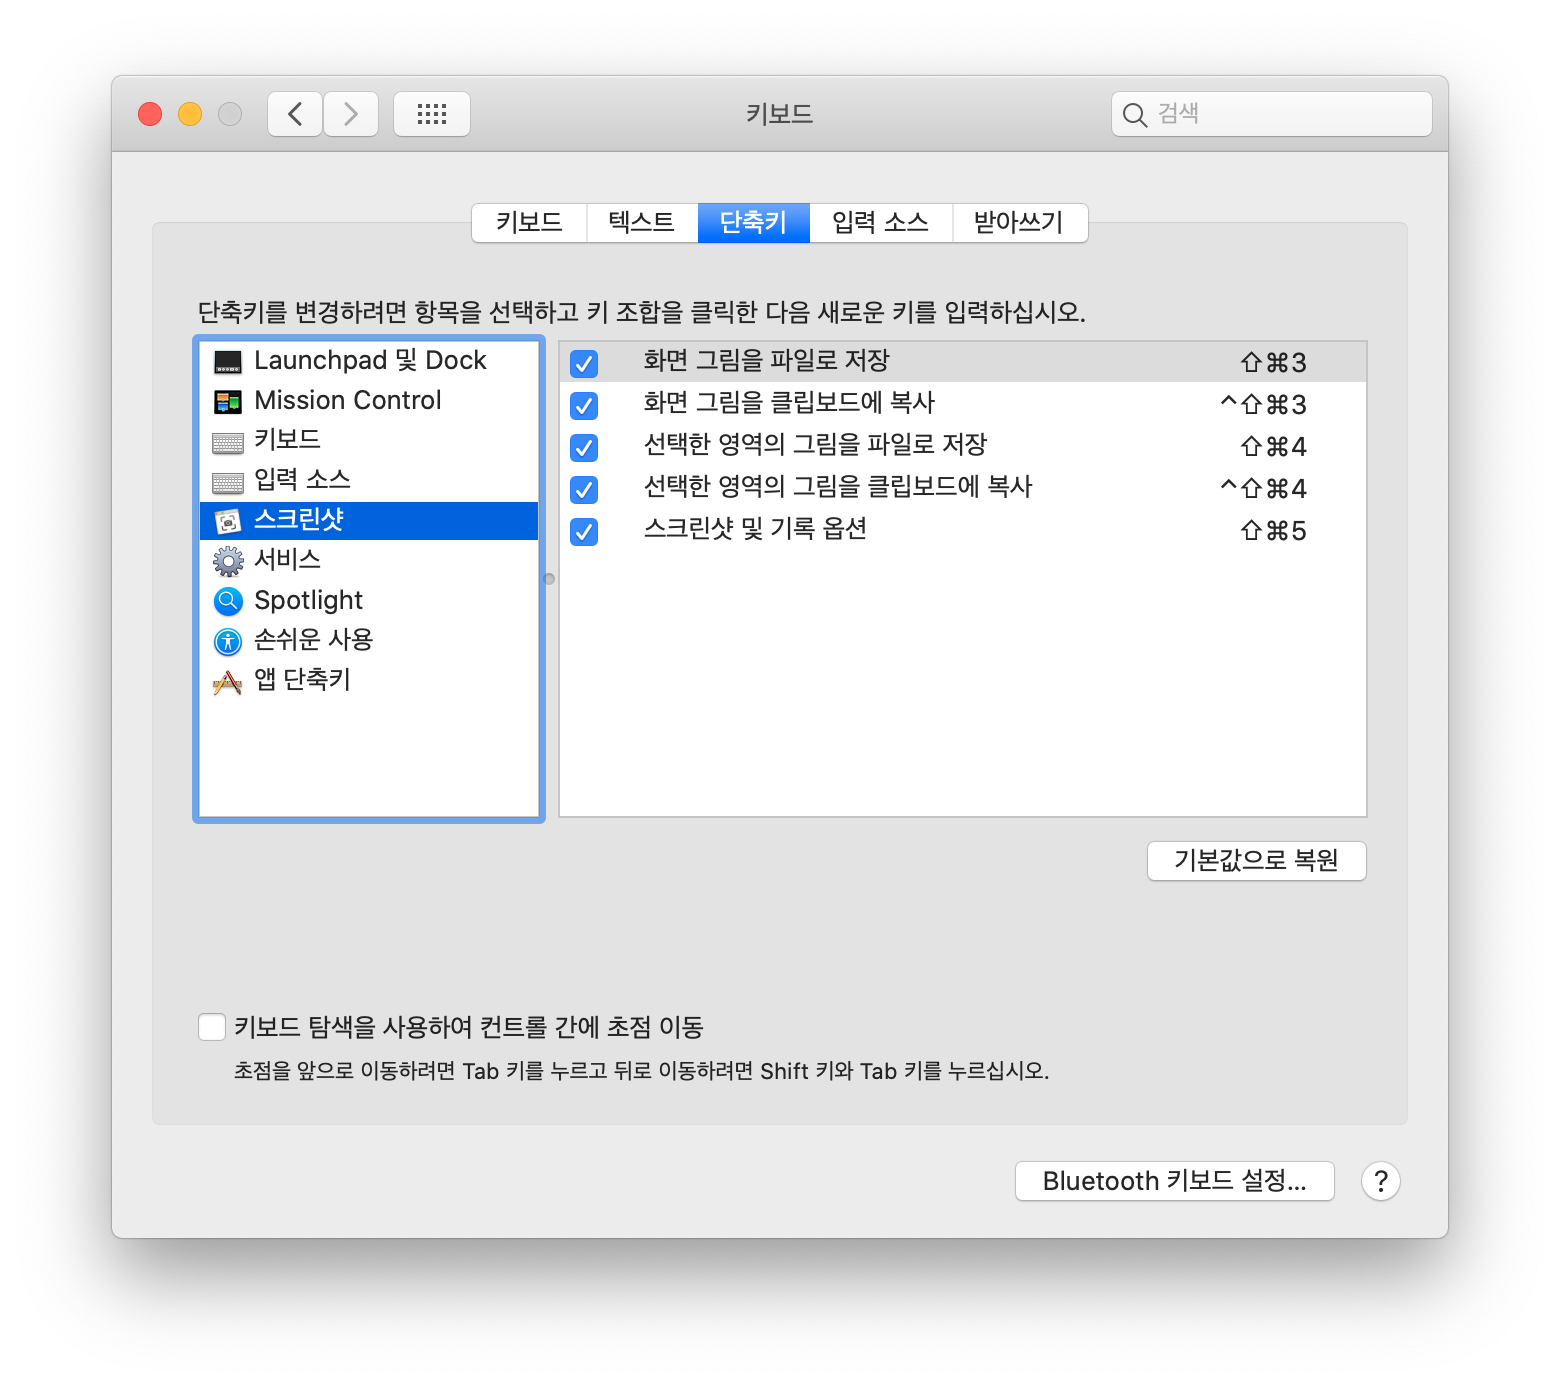The height and width of the screenshot is (1386, 1560).
Task: Uncheck 화면 그림을 파일로 저장 shortcut
Action: pyautogui.click(x=584, y=363)
